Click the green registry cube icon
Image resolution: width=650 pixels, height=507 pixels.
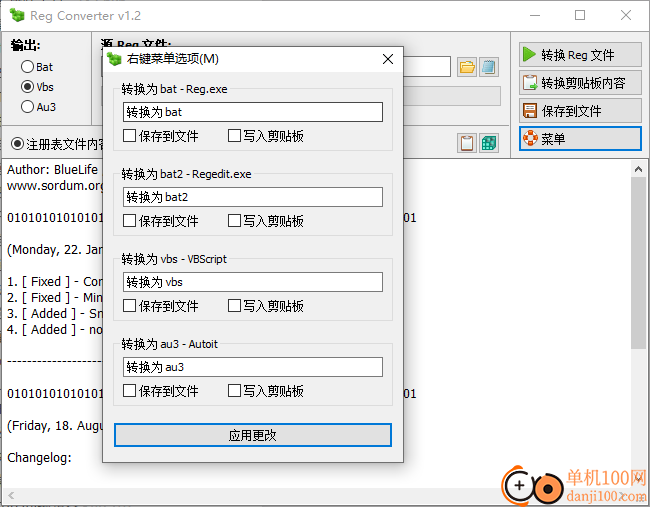489,143
